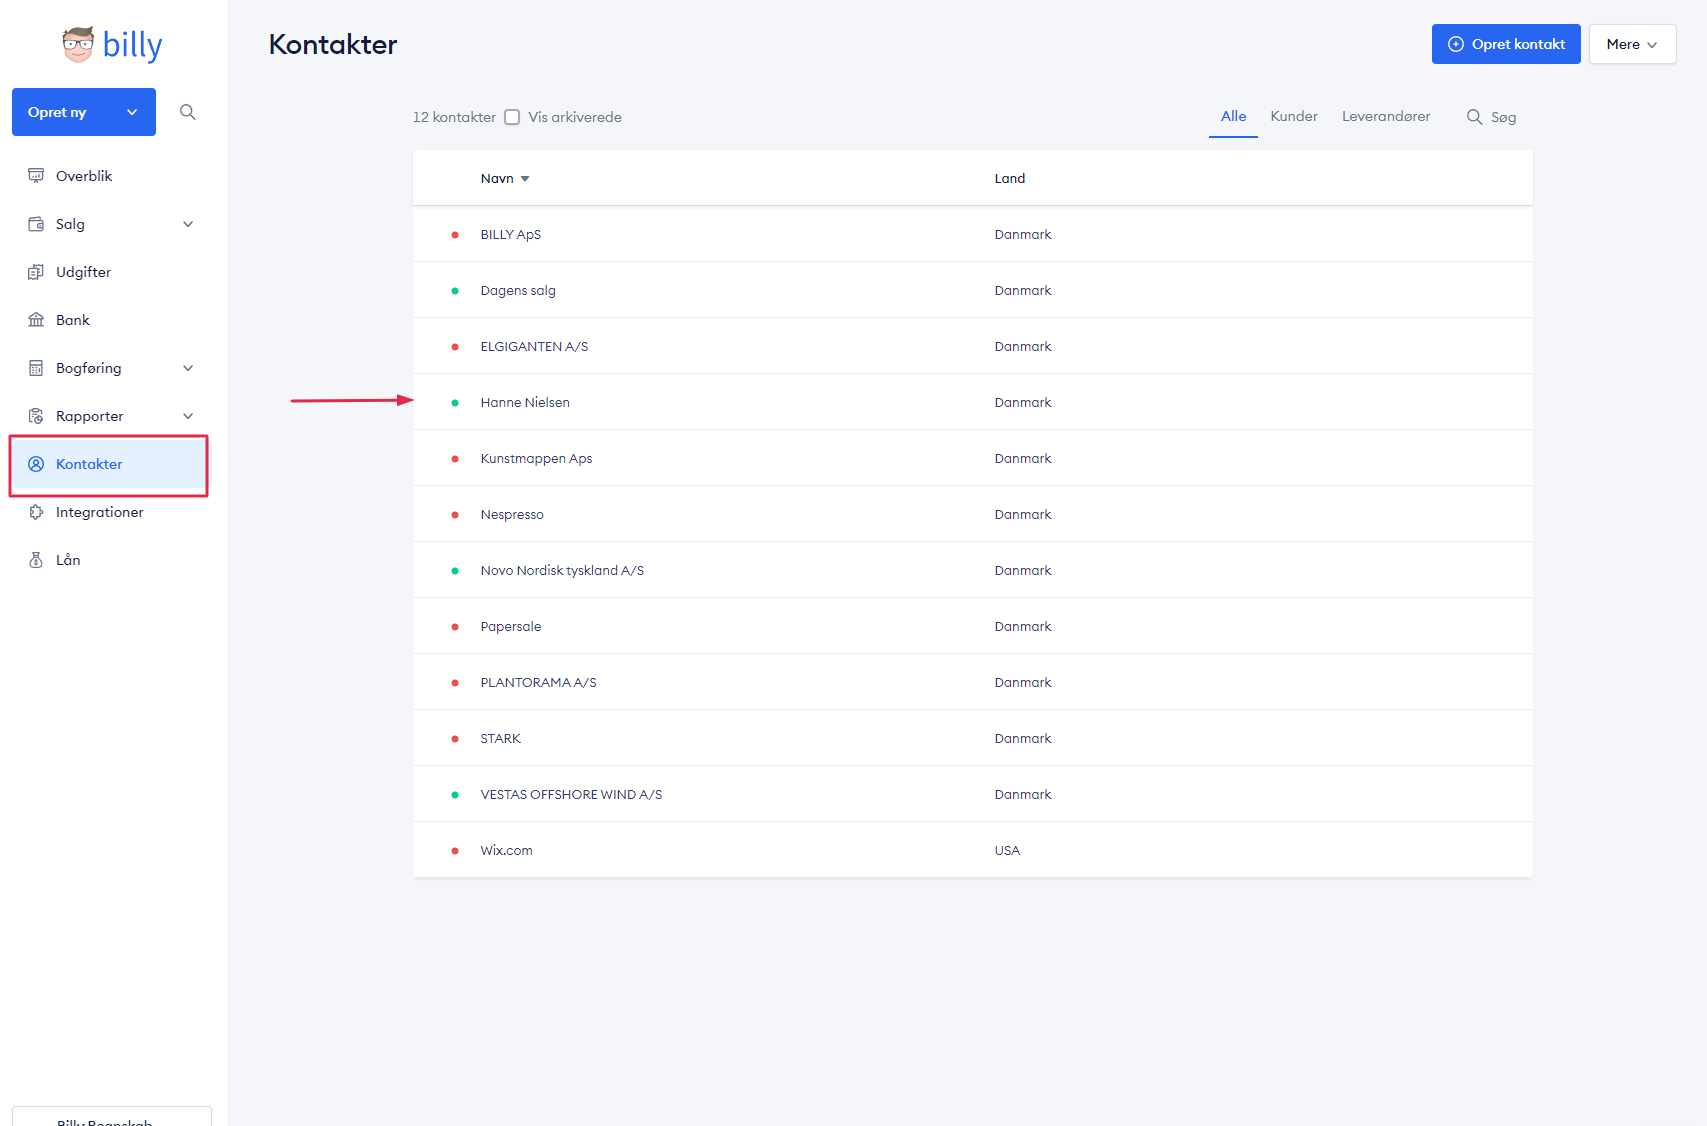Click green status dot for Dagens salg
This screenshot has width=1707, height=1126.
coord(455,291)
